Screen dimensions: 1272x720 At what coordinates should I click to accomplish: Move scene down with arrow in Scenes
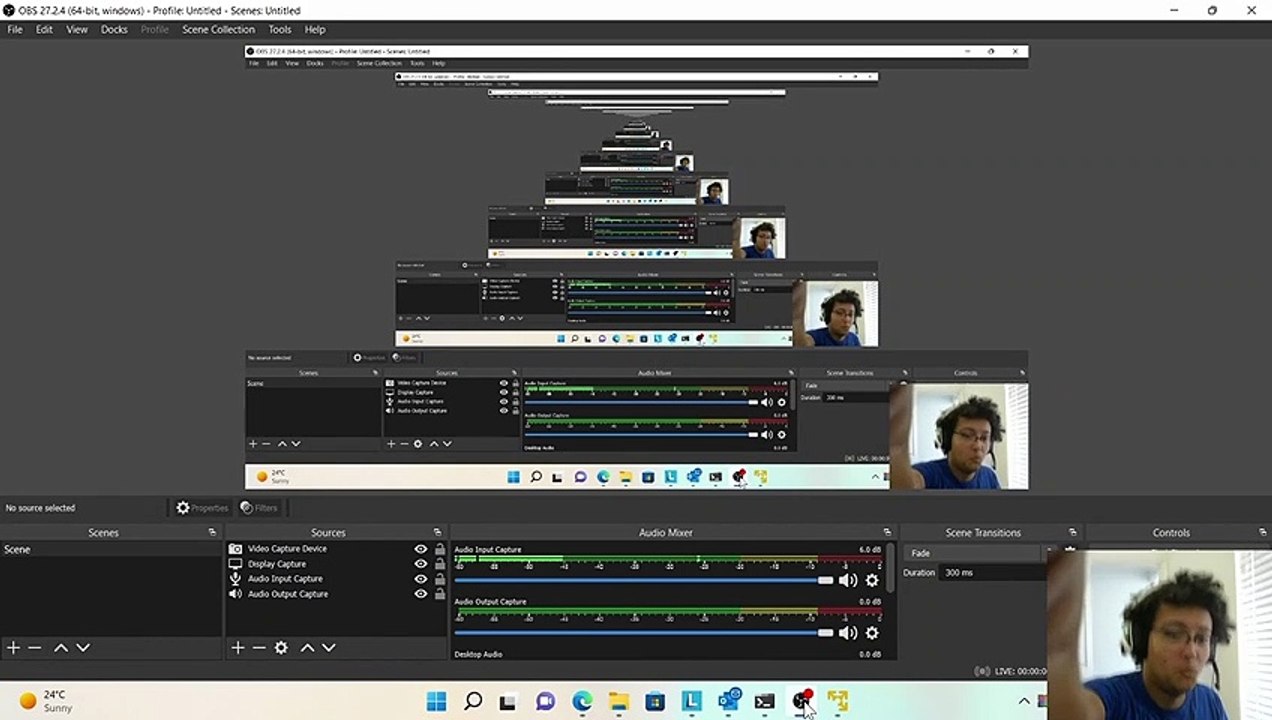click(83, 648)
